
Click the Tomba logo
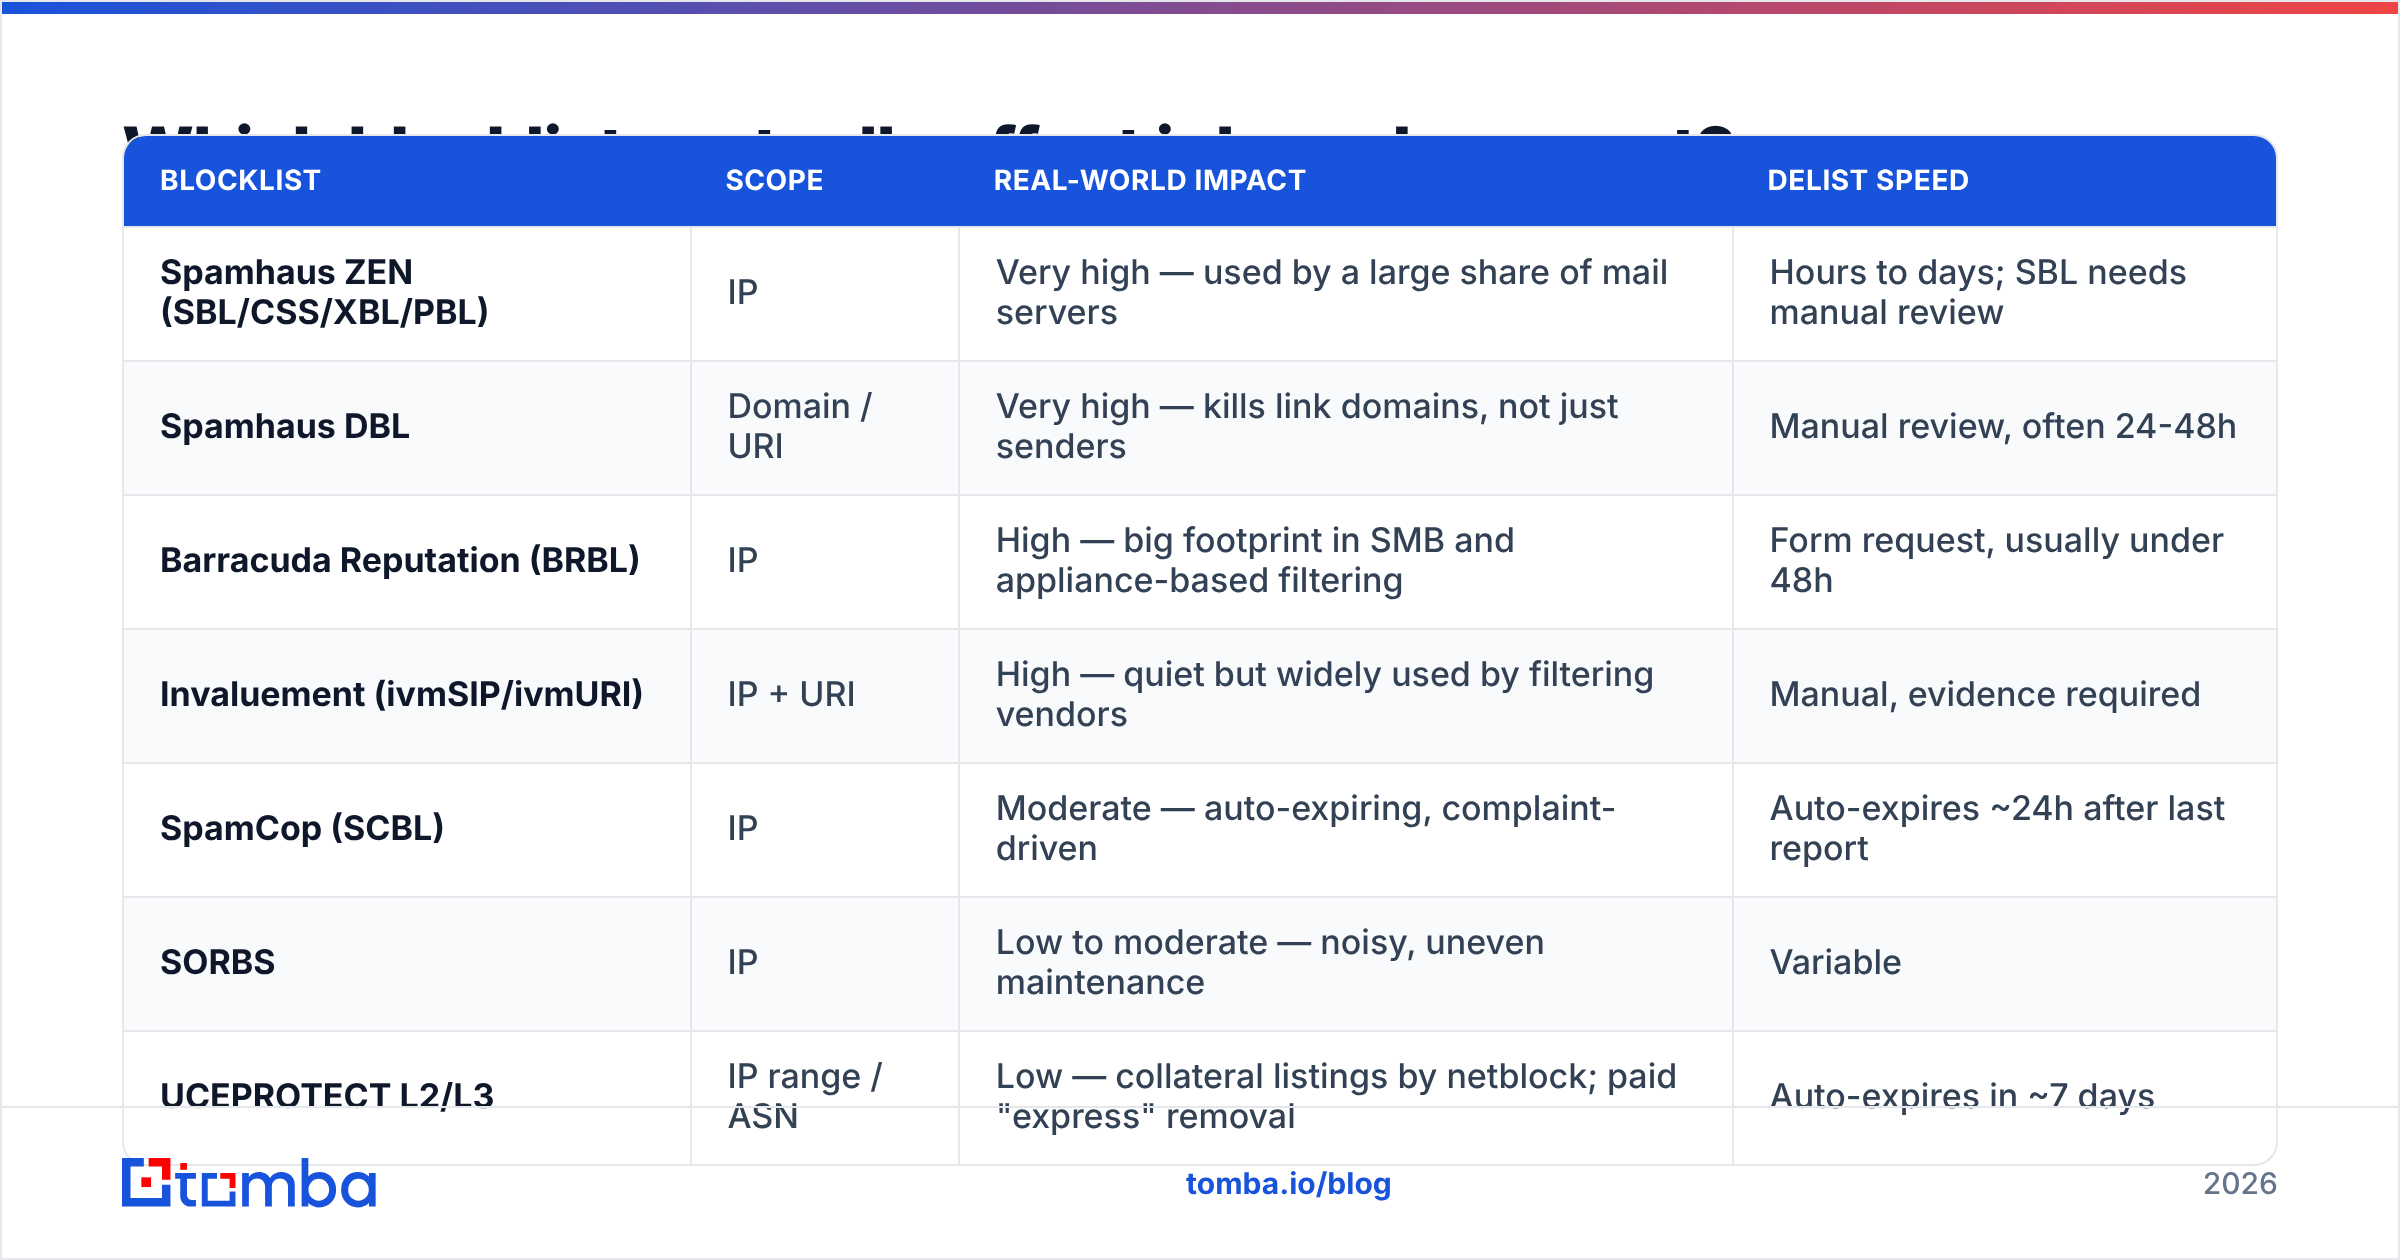tap(249, 1183)
